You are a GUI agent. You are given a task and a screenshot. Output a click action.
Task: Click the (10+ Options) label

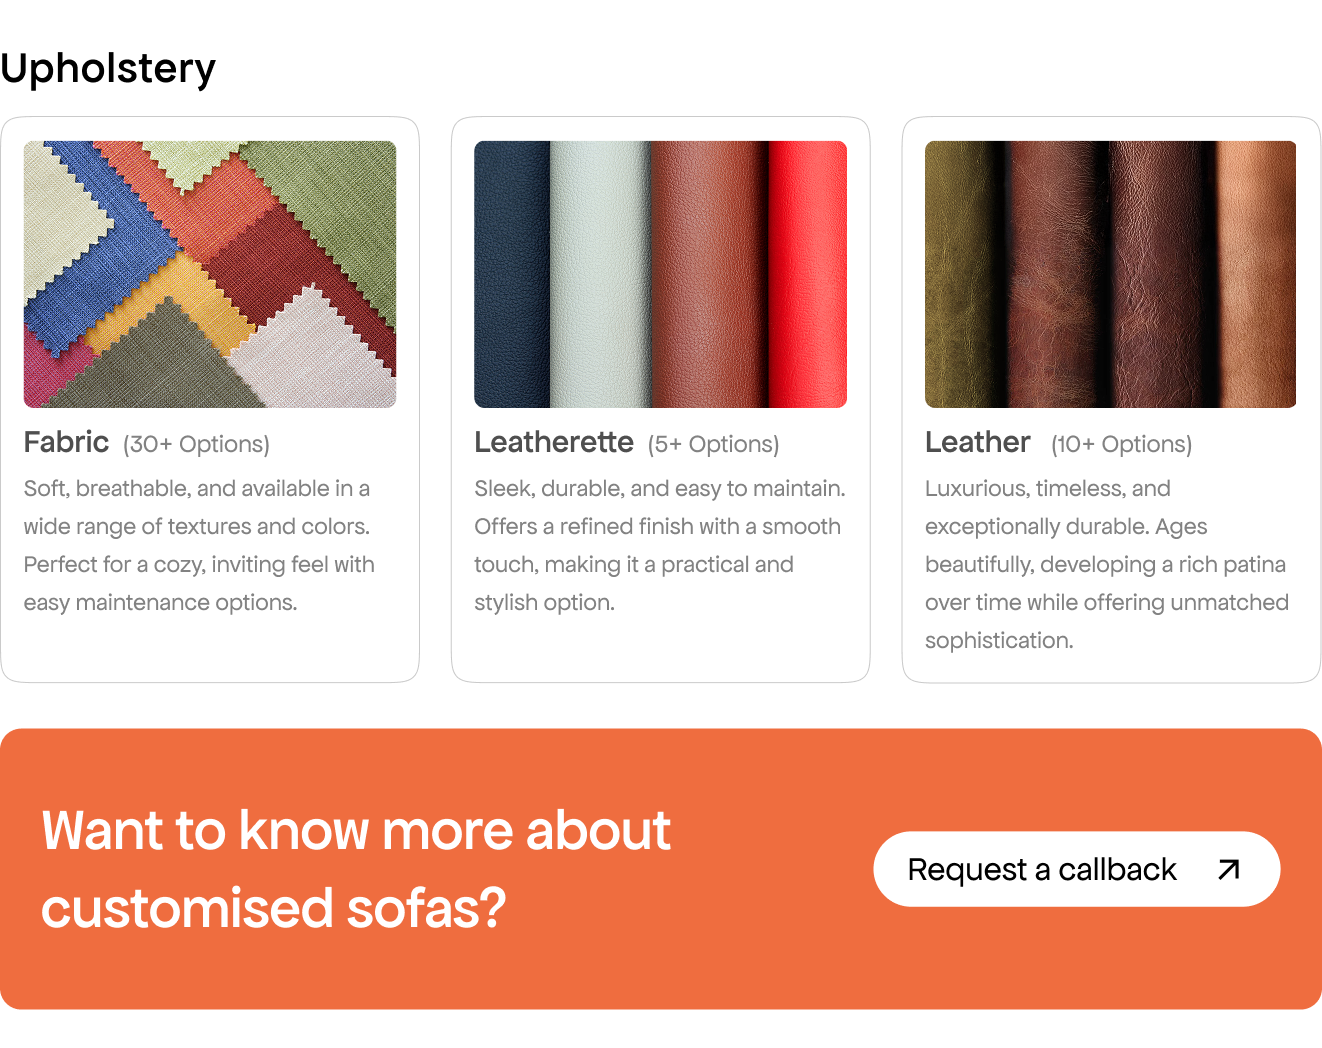(1121, 444)
